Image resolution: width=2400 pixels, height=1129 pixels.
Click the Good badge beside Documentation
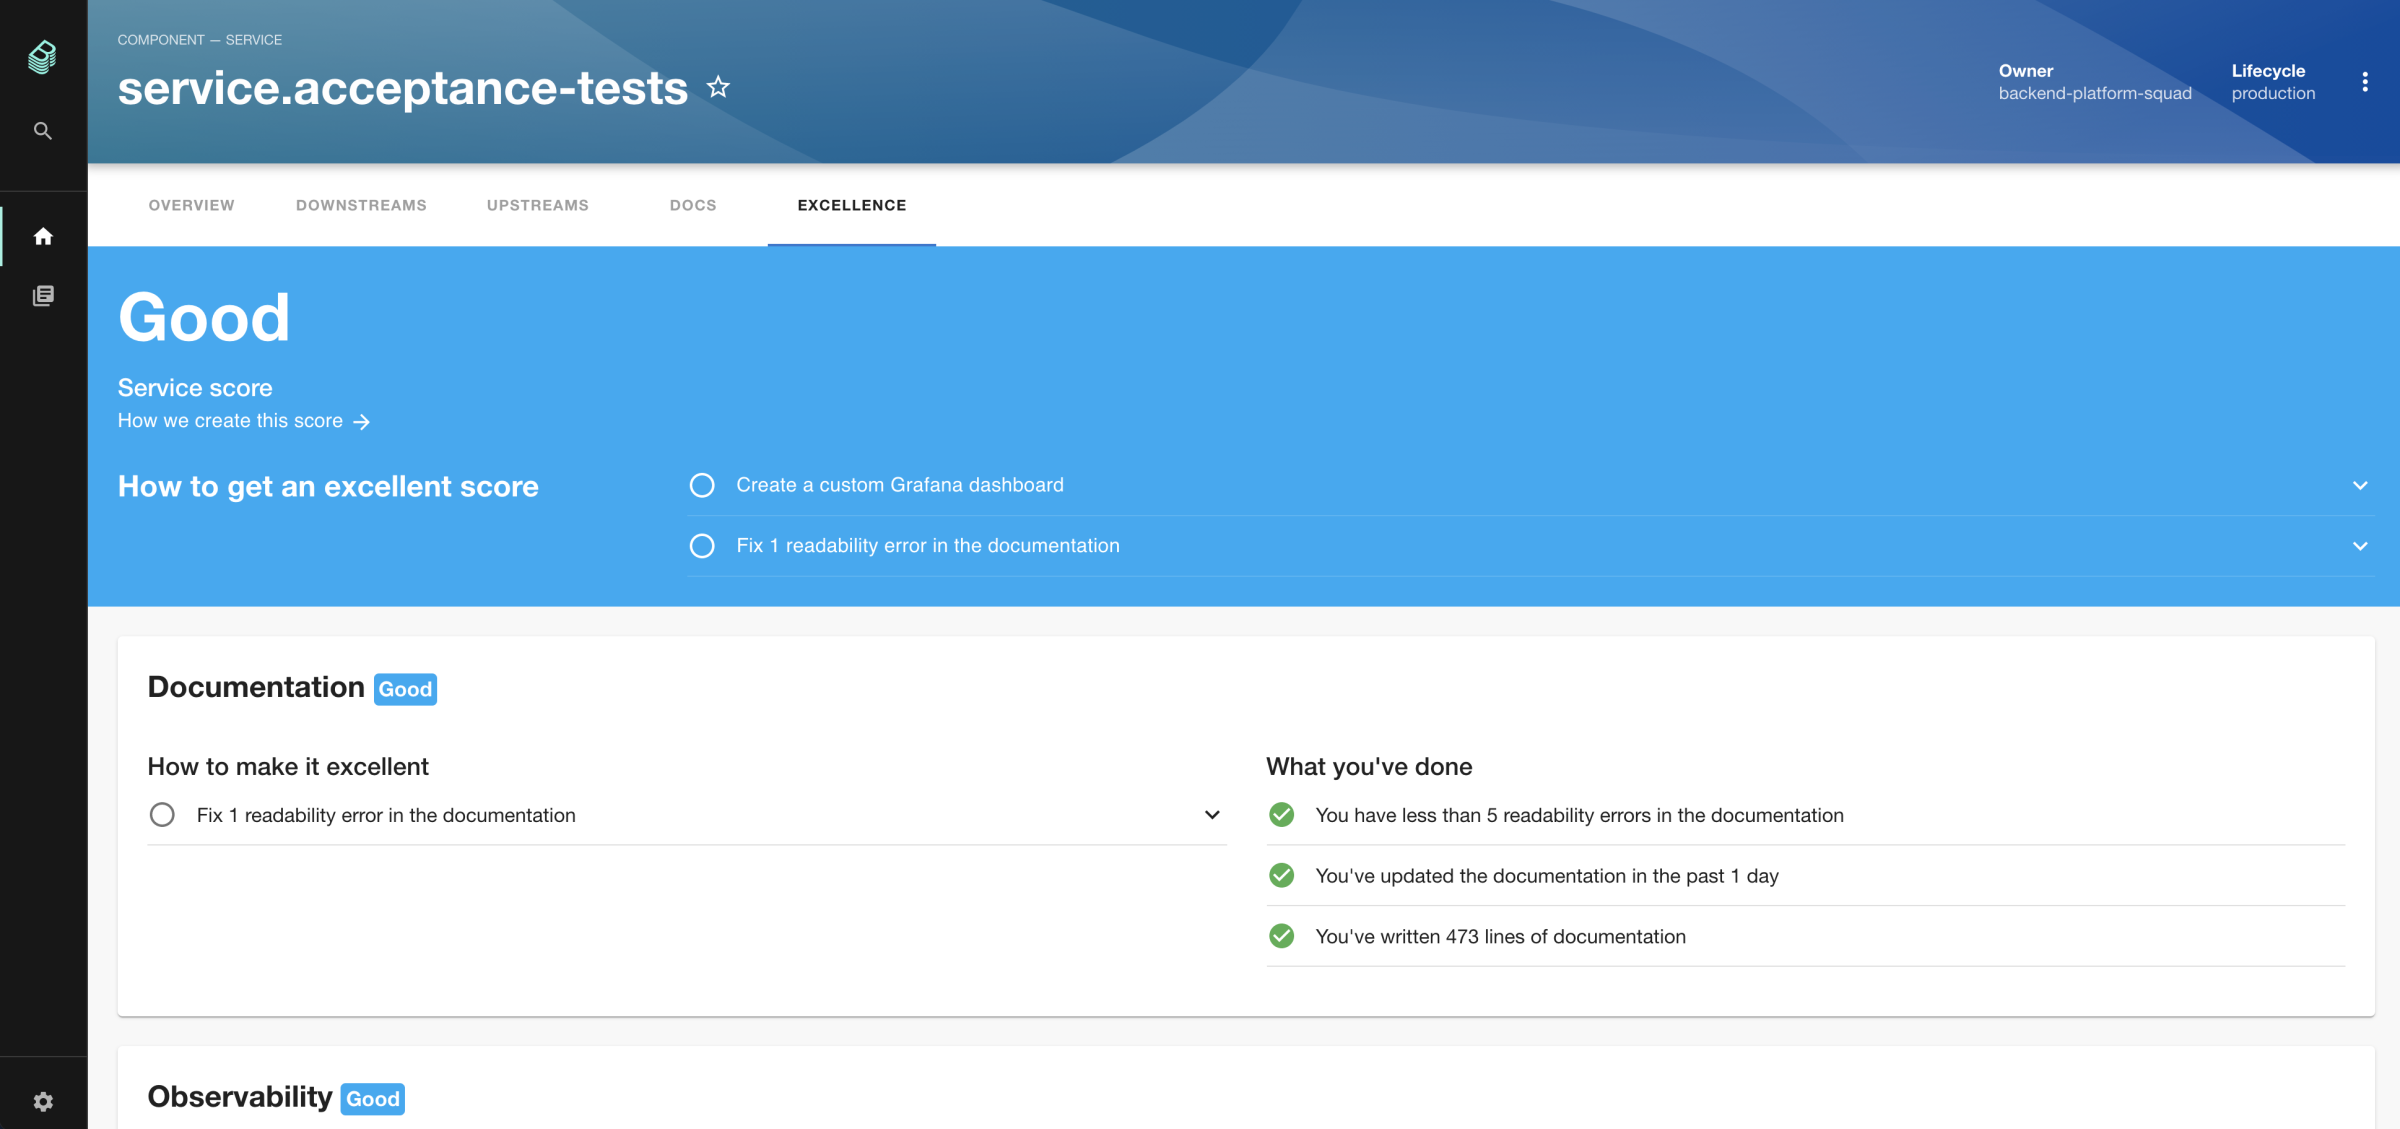pyautogui.click(x=405, y=689)
